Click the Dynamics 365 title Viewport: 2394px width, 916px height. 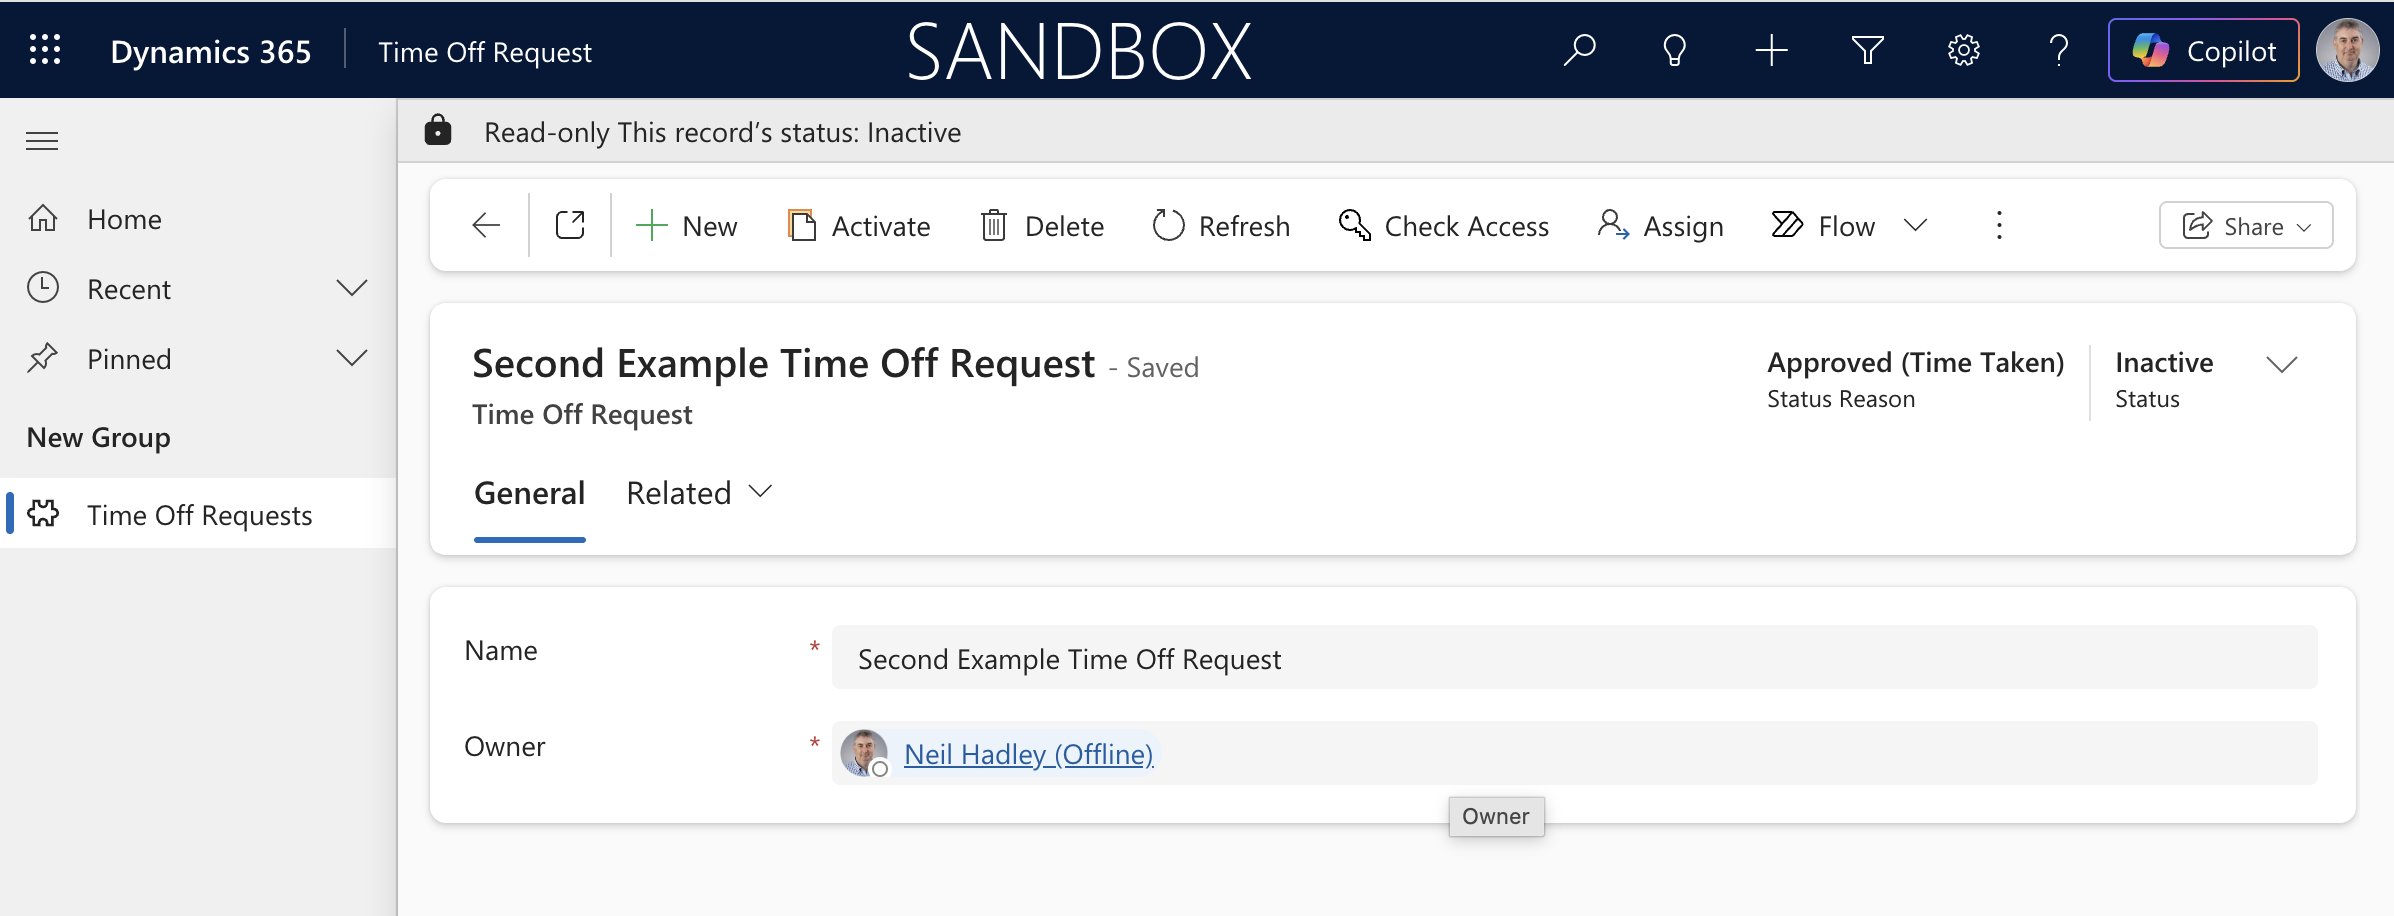(x=210, y=51)
